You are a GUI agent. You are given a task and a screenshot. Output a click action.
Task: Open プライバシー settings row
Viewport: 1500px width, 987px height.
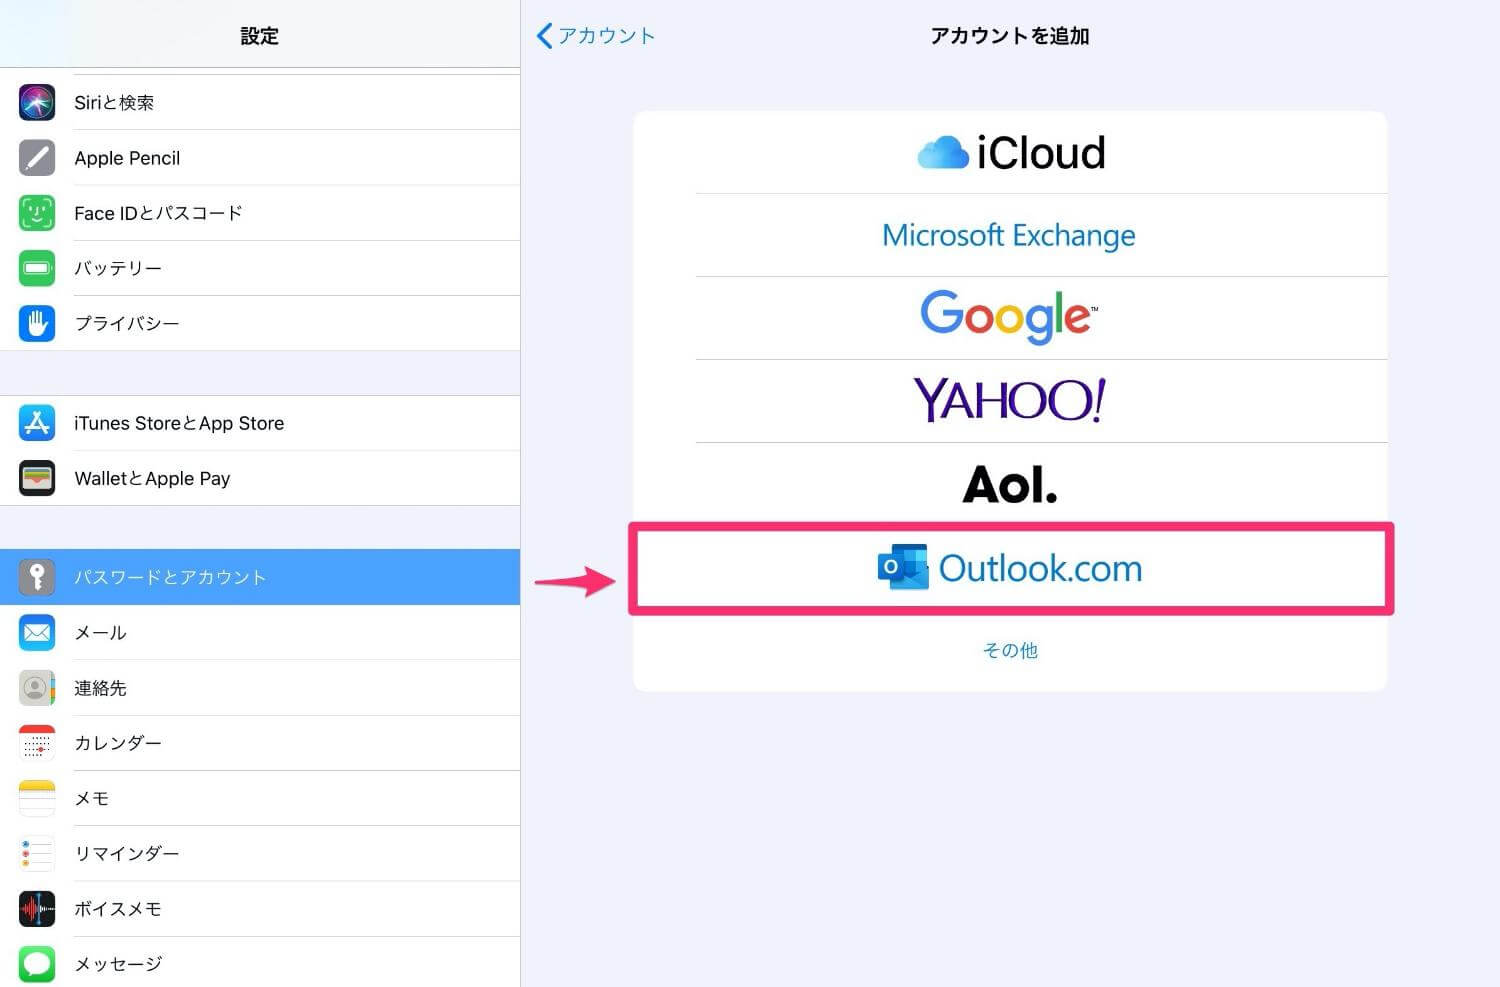(260, 323)
